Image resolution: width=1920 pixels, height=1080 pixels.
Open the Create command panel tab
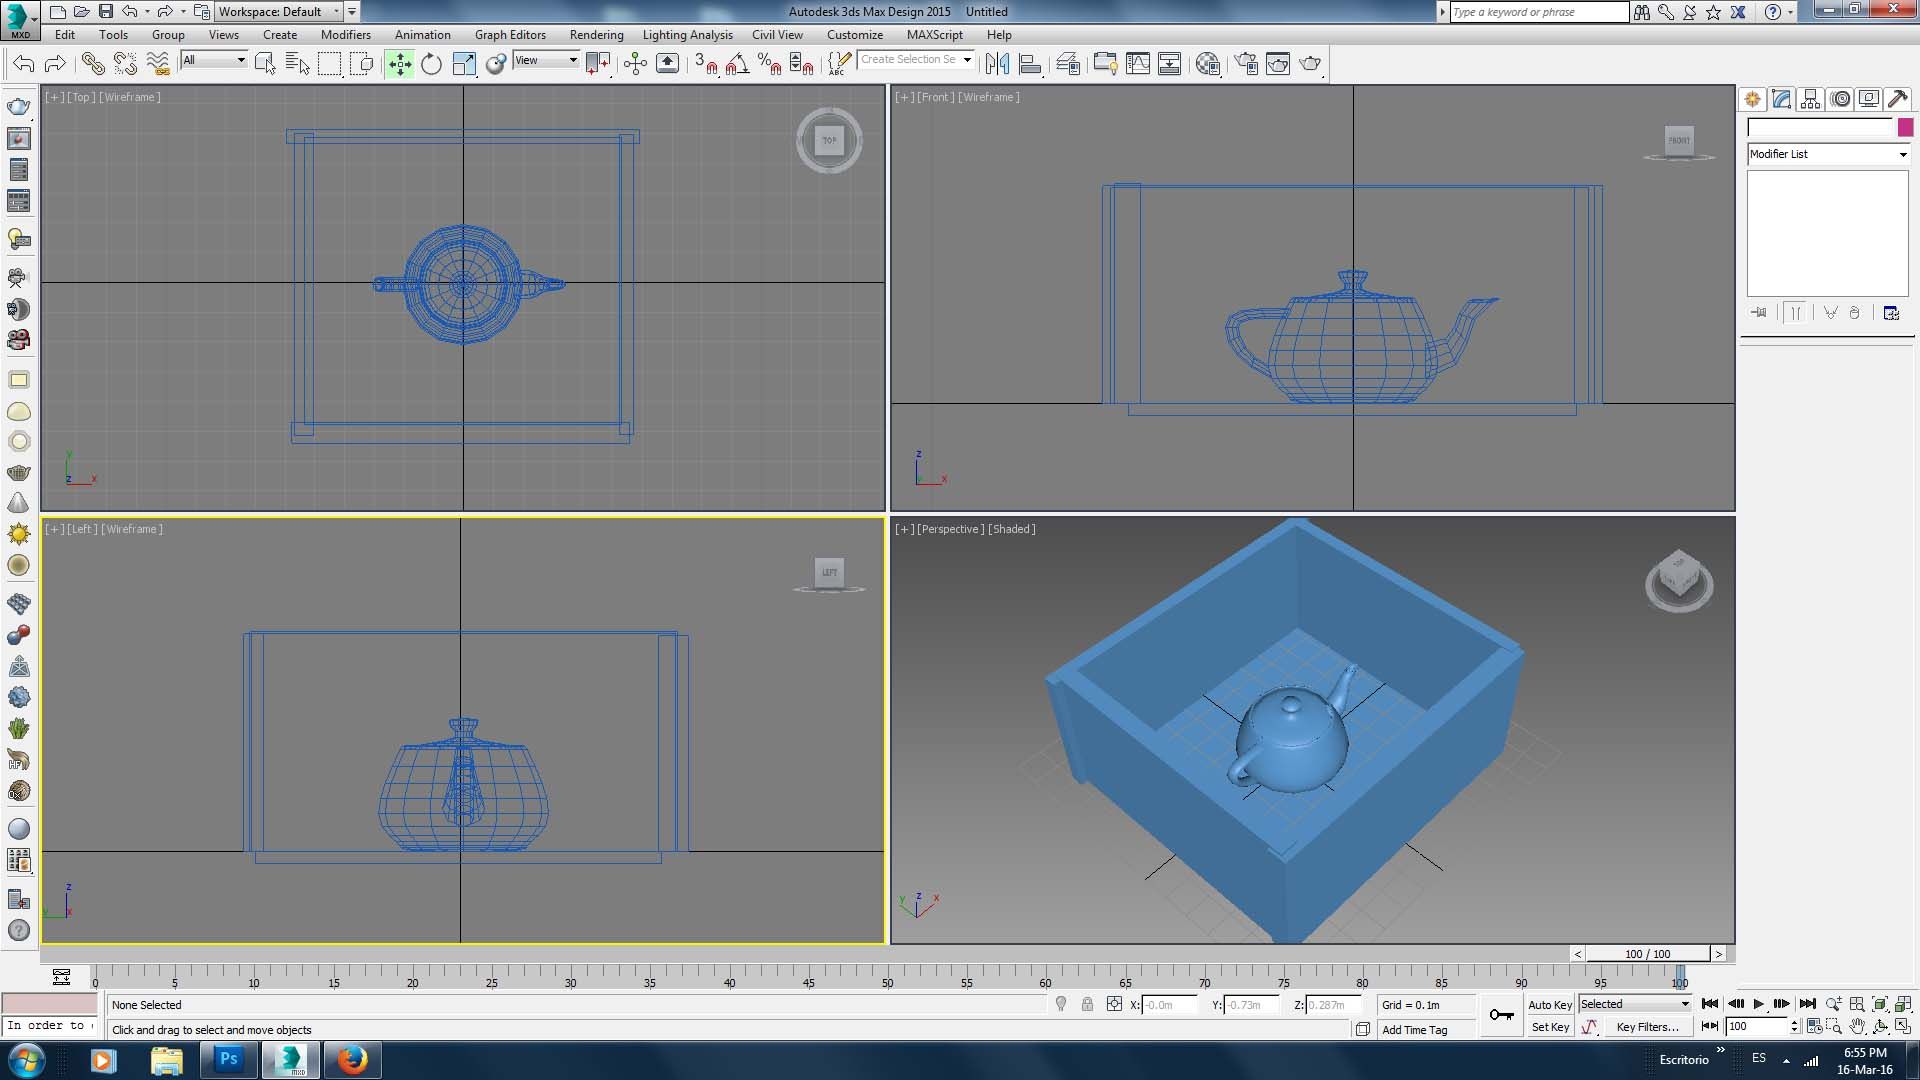(1752, 99)
